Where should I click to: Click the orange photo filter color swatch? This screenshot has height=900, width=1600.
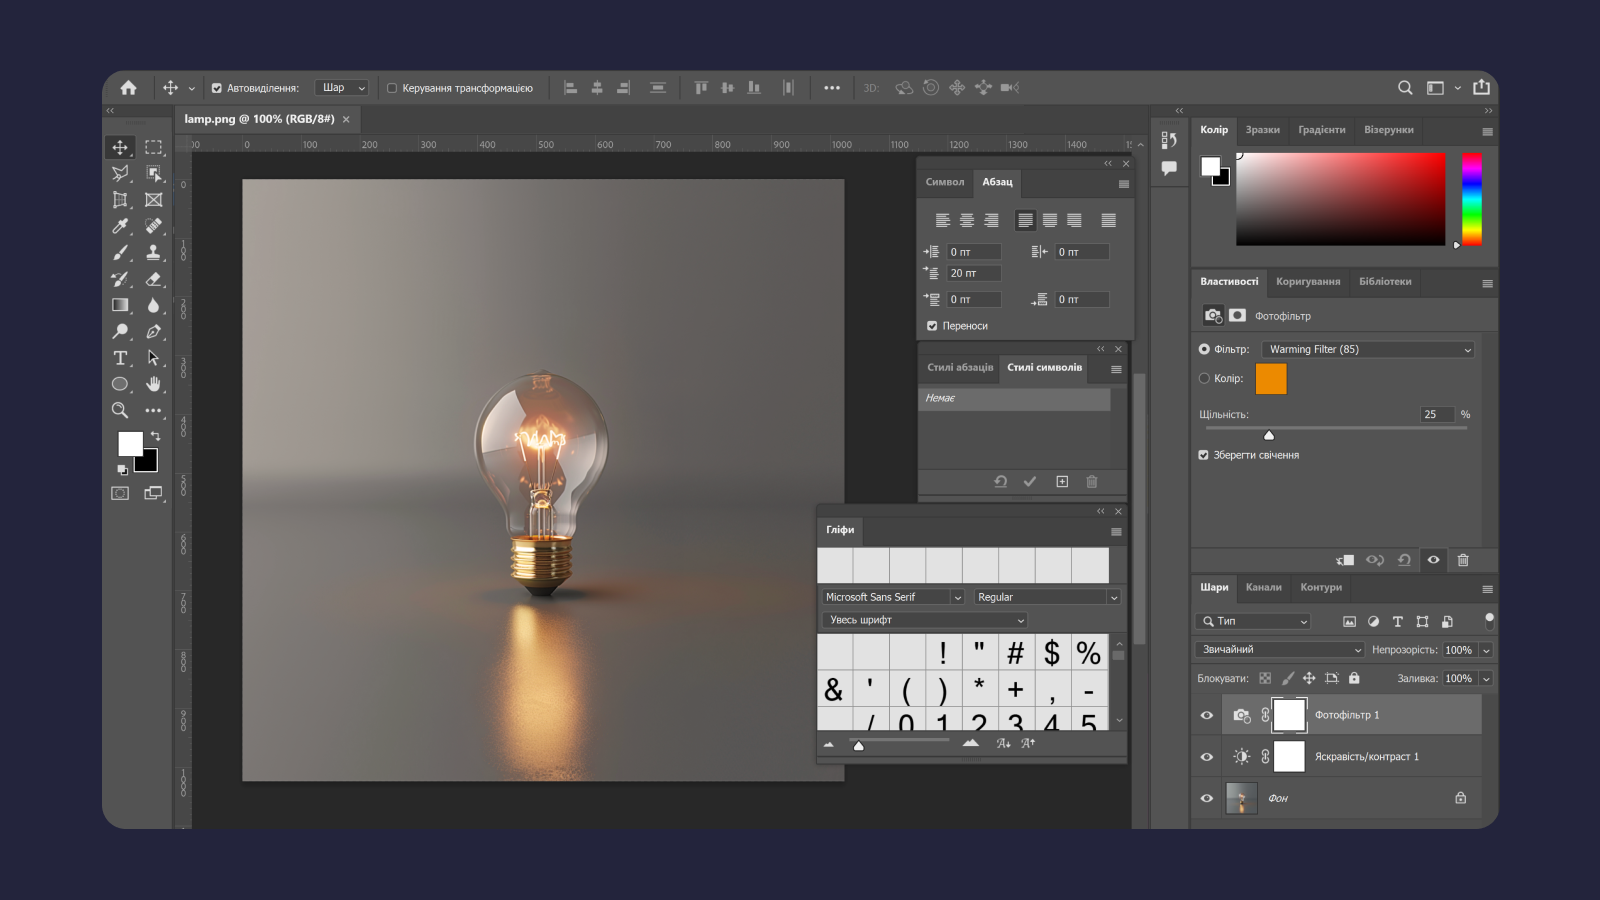(x=1271, y=379)
